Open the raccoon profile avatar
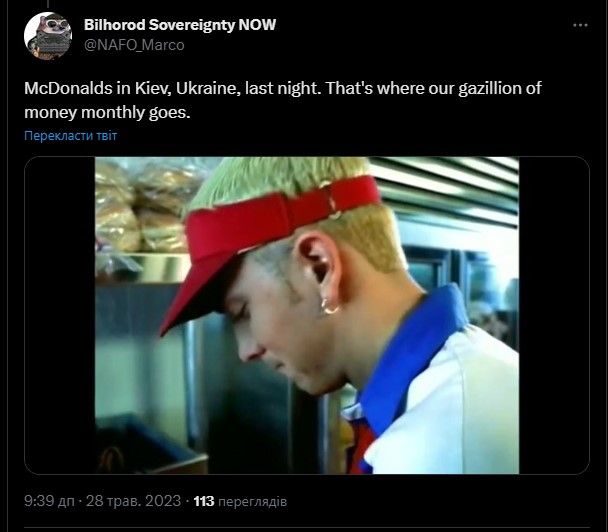Image resolution: width=608 pixels, height=532 pixels. tap(48, 36)
